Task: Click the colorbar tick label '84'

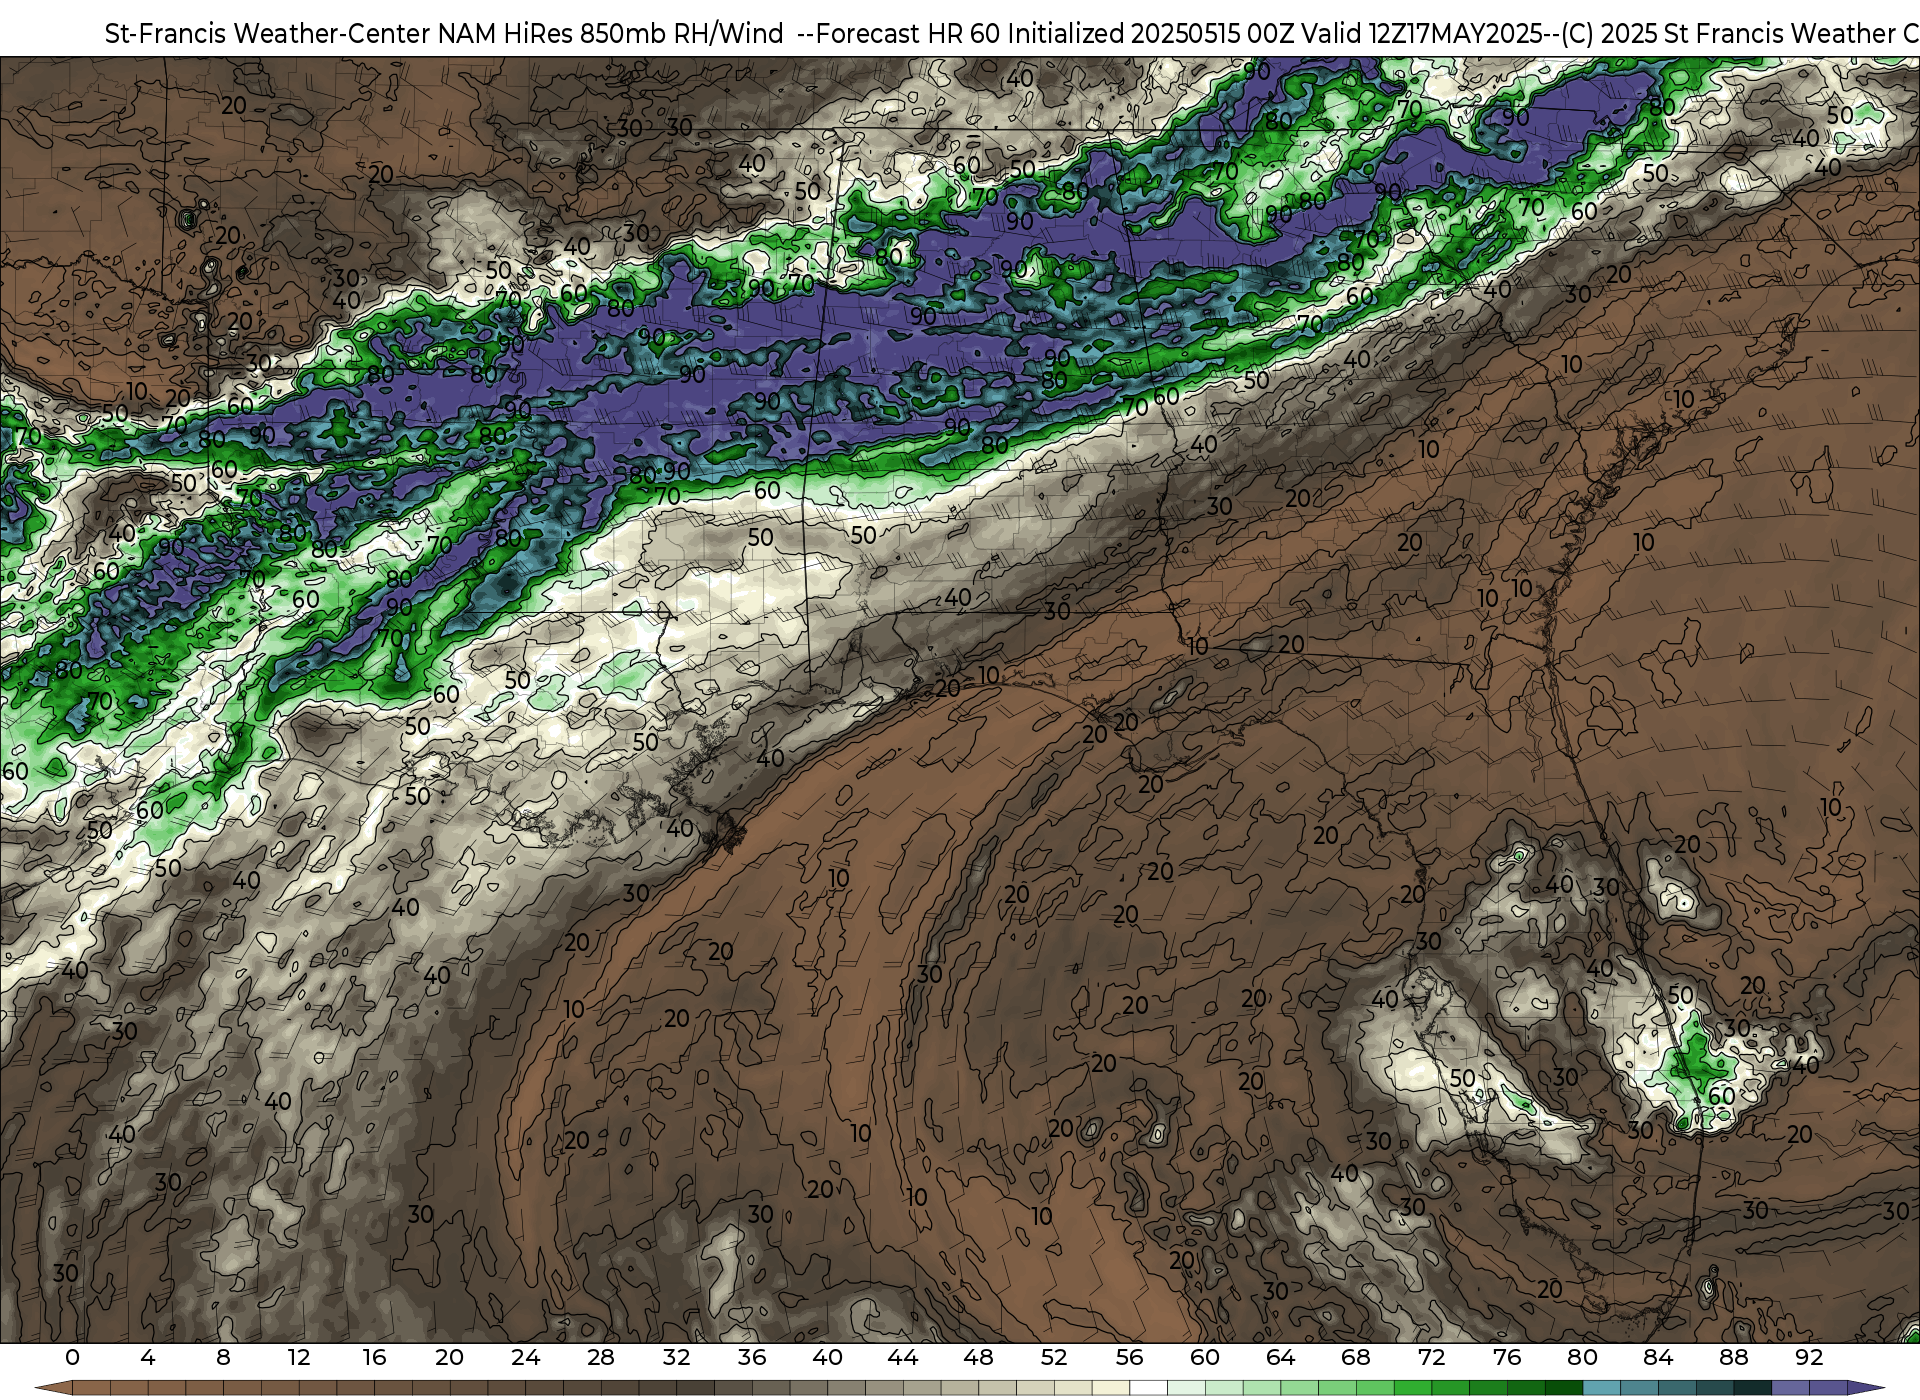Action: (1658, 1357)
